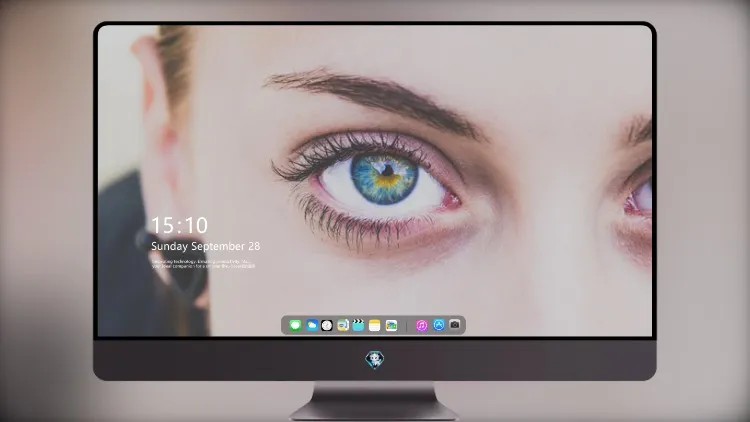Click the logo on monitor chin

[375, 359]
